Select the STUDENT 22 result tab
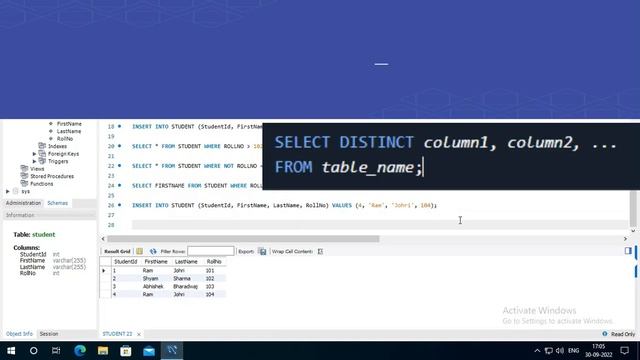 point(117,334)
